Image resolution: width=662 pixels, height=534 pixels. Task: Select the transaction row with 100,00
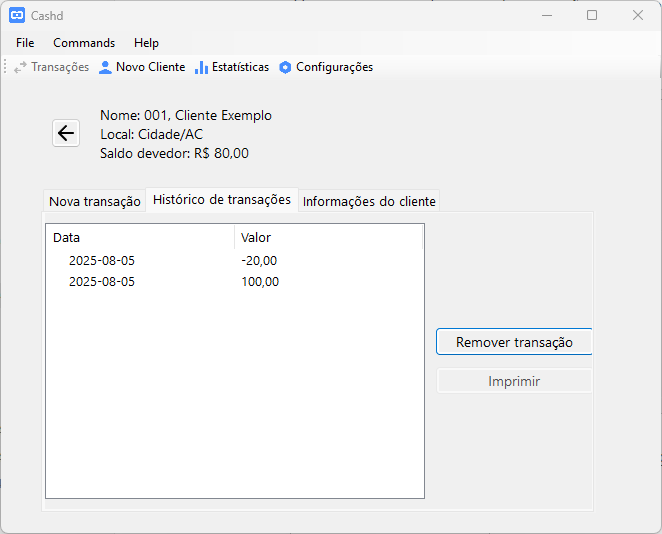pyautogui.click(x=235, y=282)
